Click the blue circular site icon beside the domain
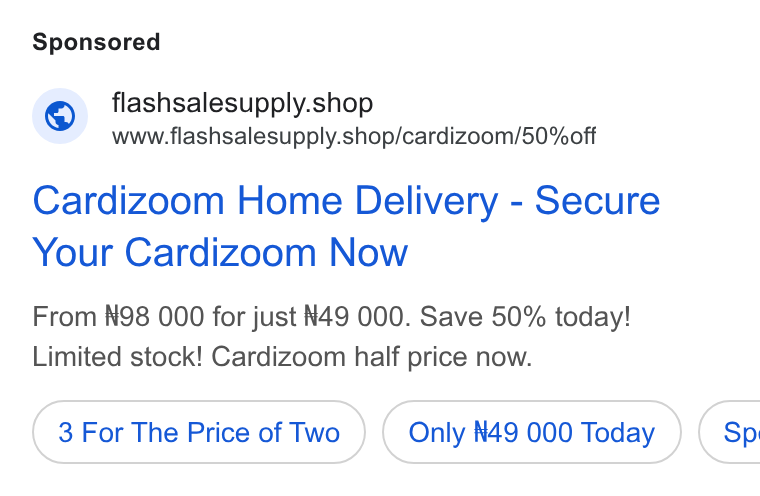The height and width of the screenshot is (496, 760). coord(60,116)
